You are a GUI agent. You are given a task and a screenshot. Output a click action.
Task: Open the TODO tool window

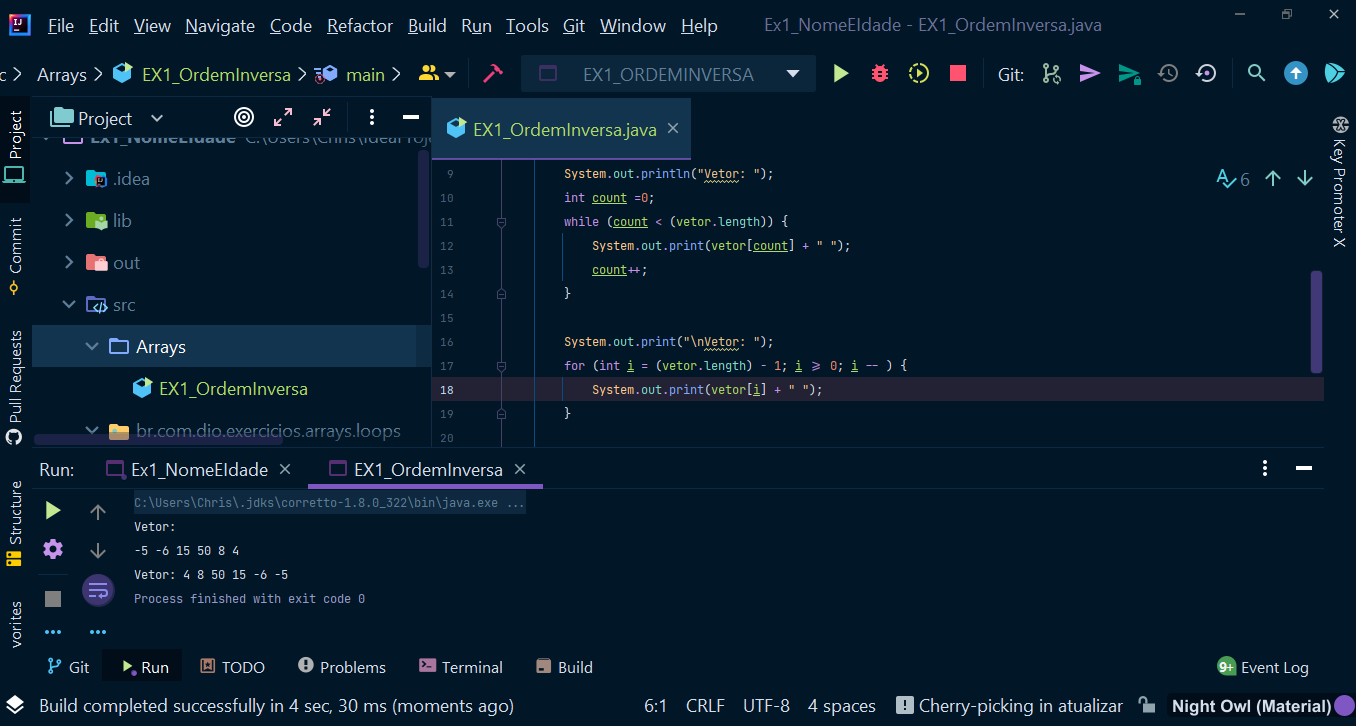pyautogui.click(x=232, y=667)
